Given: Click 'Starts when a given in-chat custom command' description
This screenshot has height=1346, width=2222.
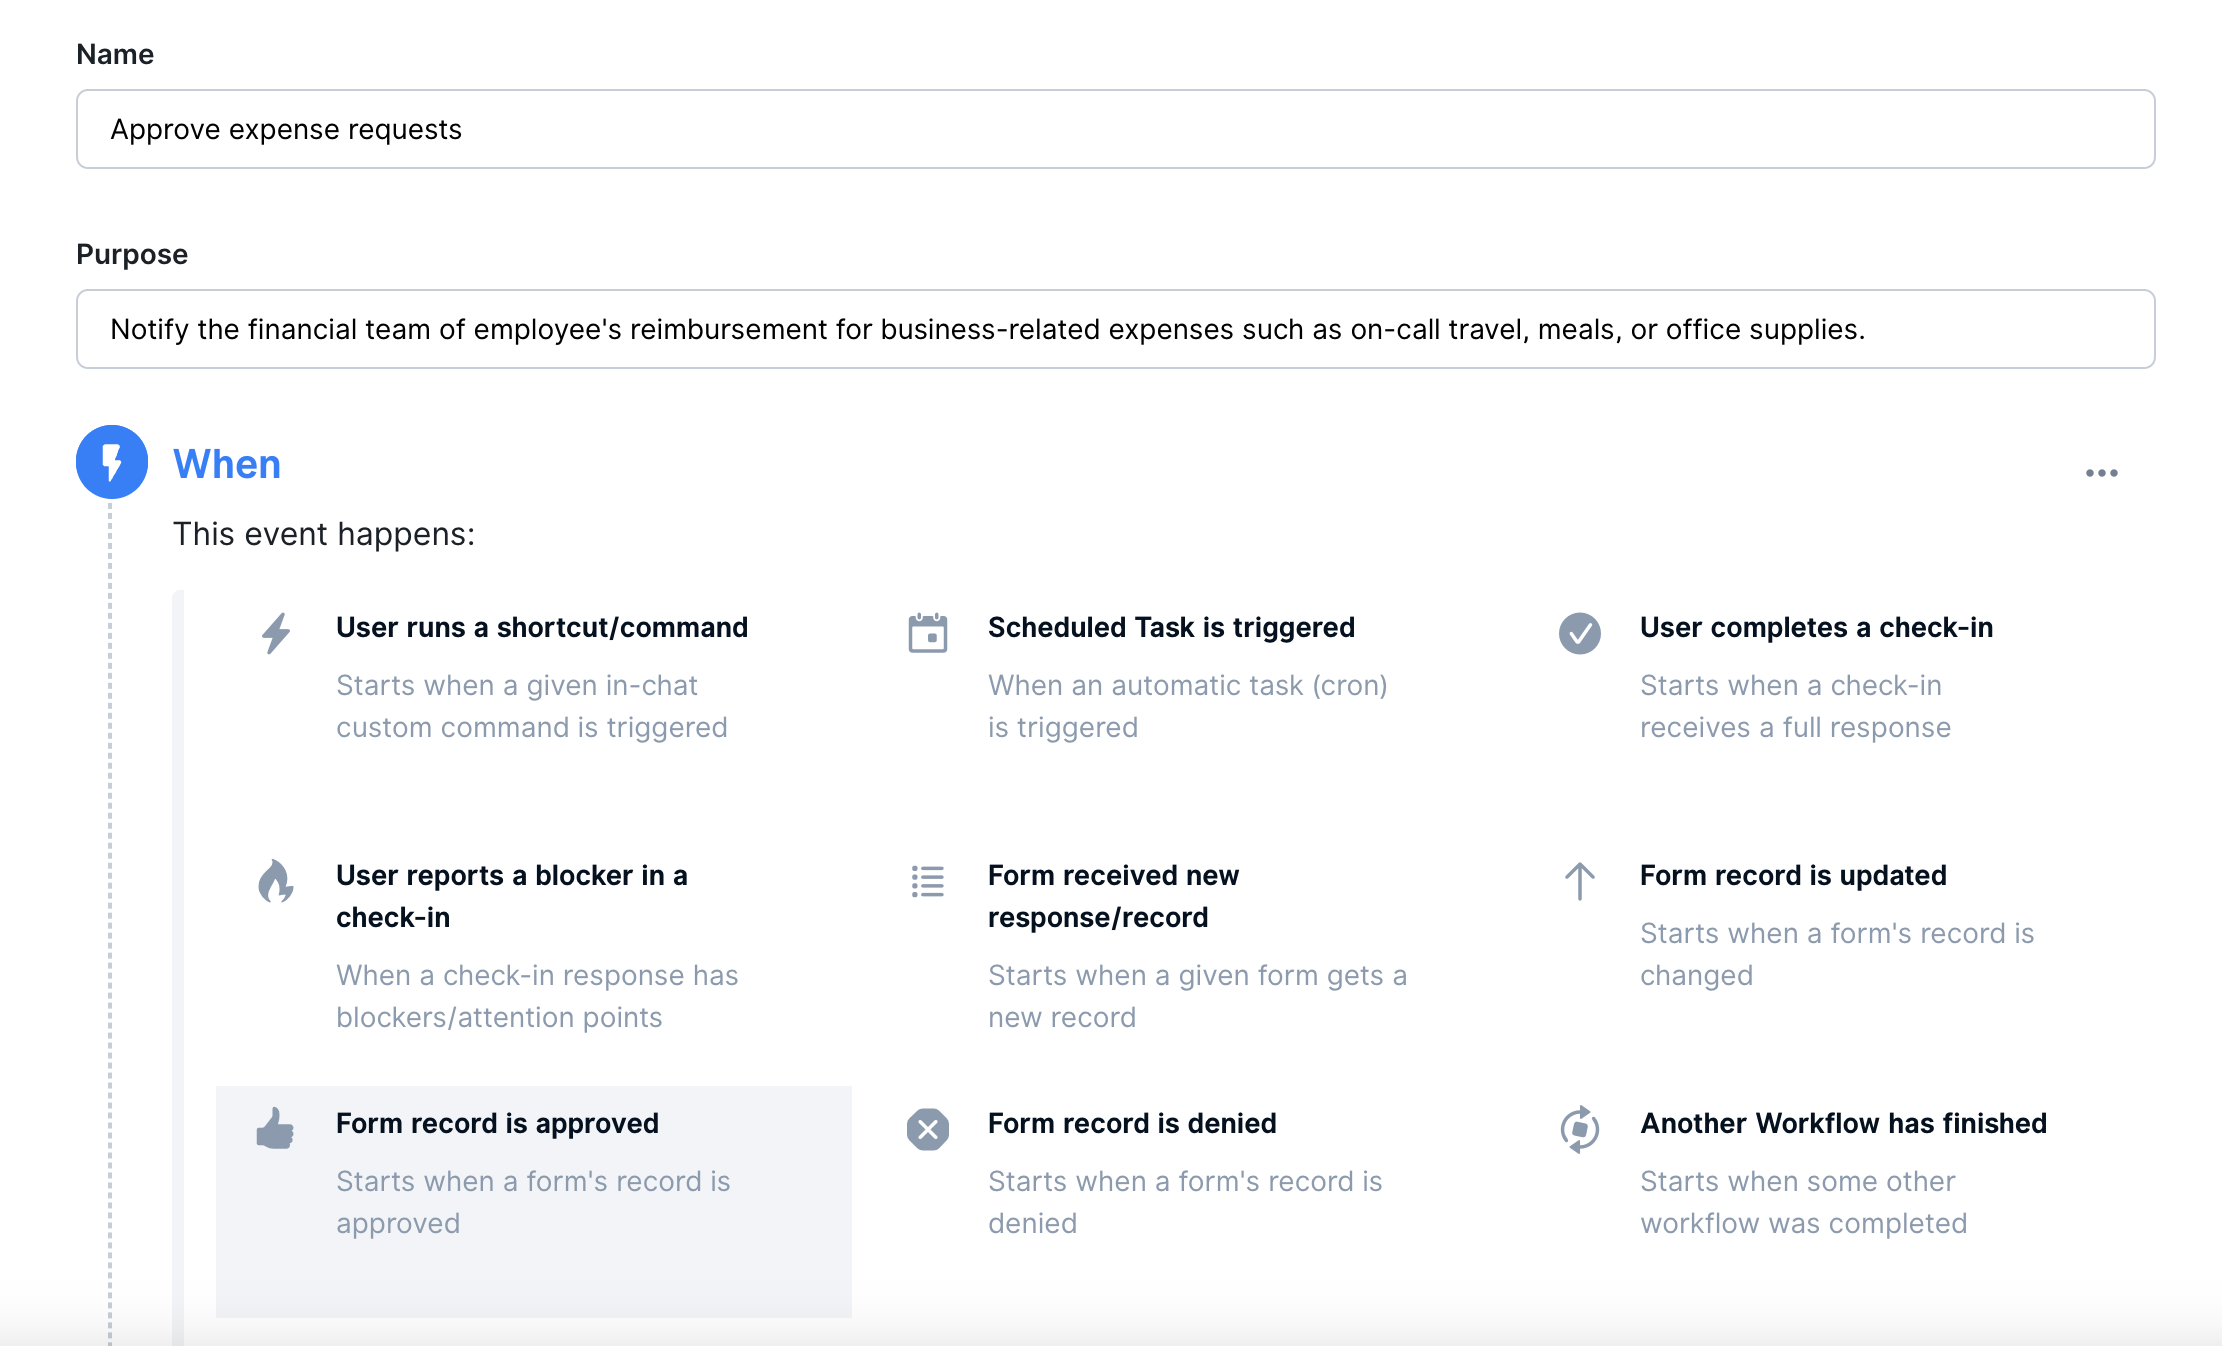Looking at the screenshot, I should pyautogui.click(x=532, y=706).
